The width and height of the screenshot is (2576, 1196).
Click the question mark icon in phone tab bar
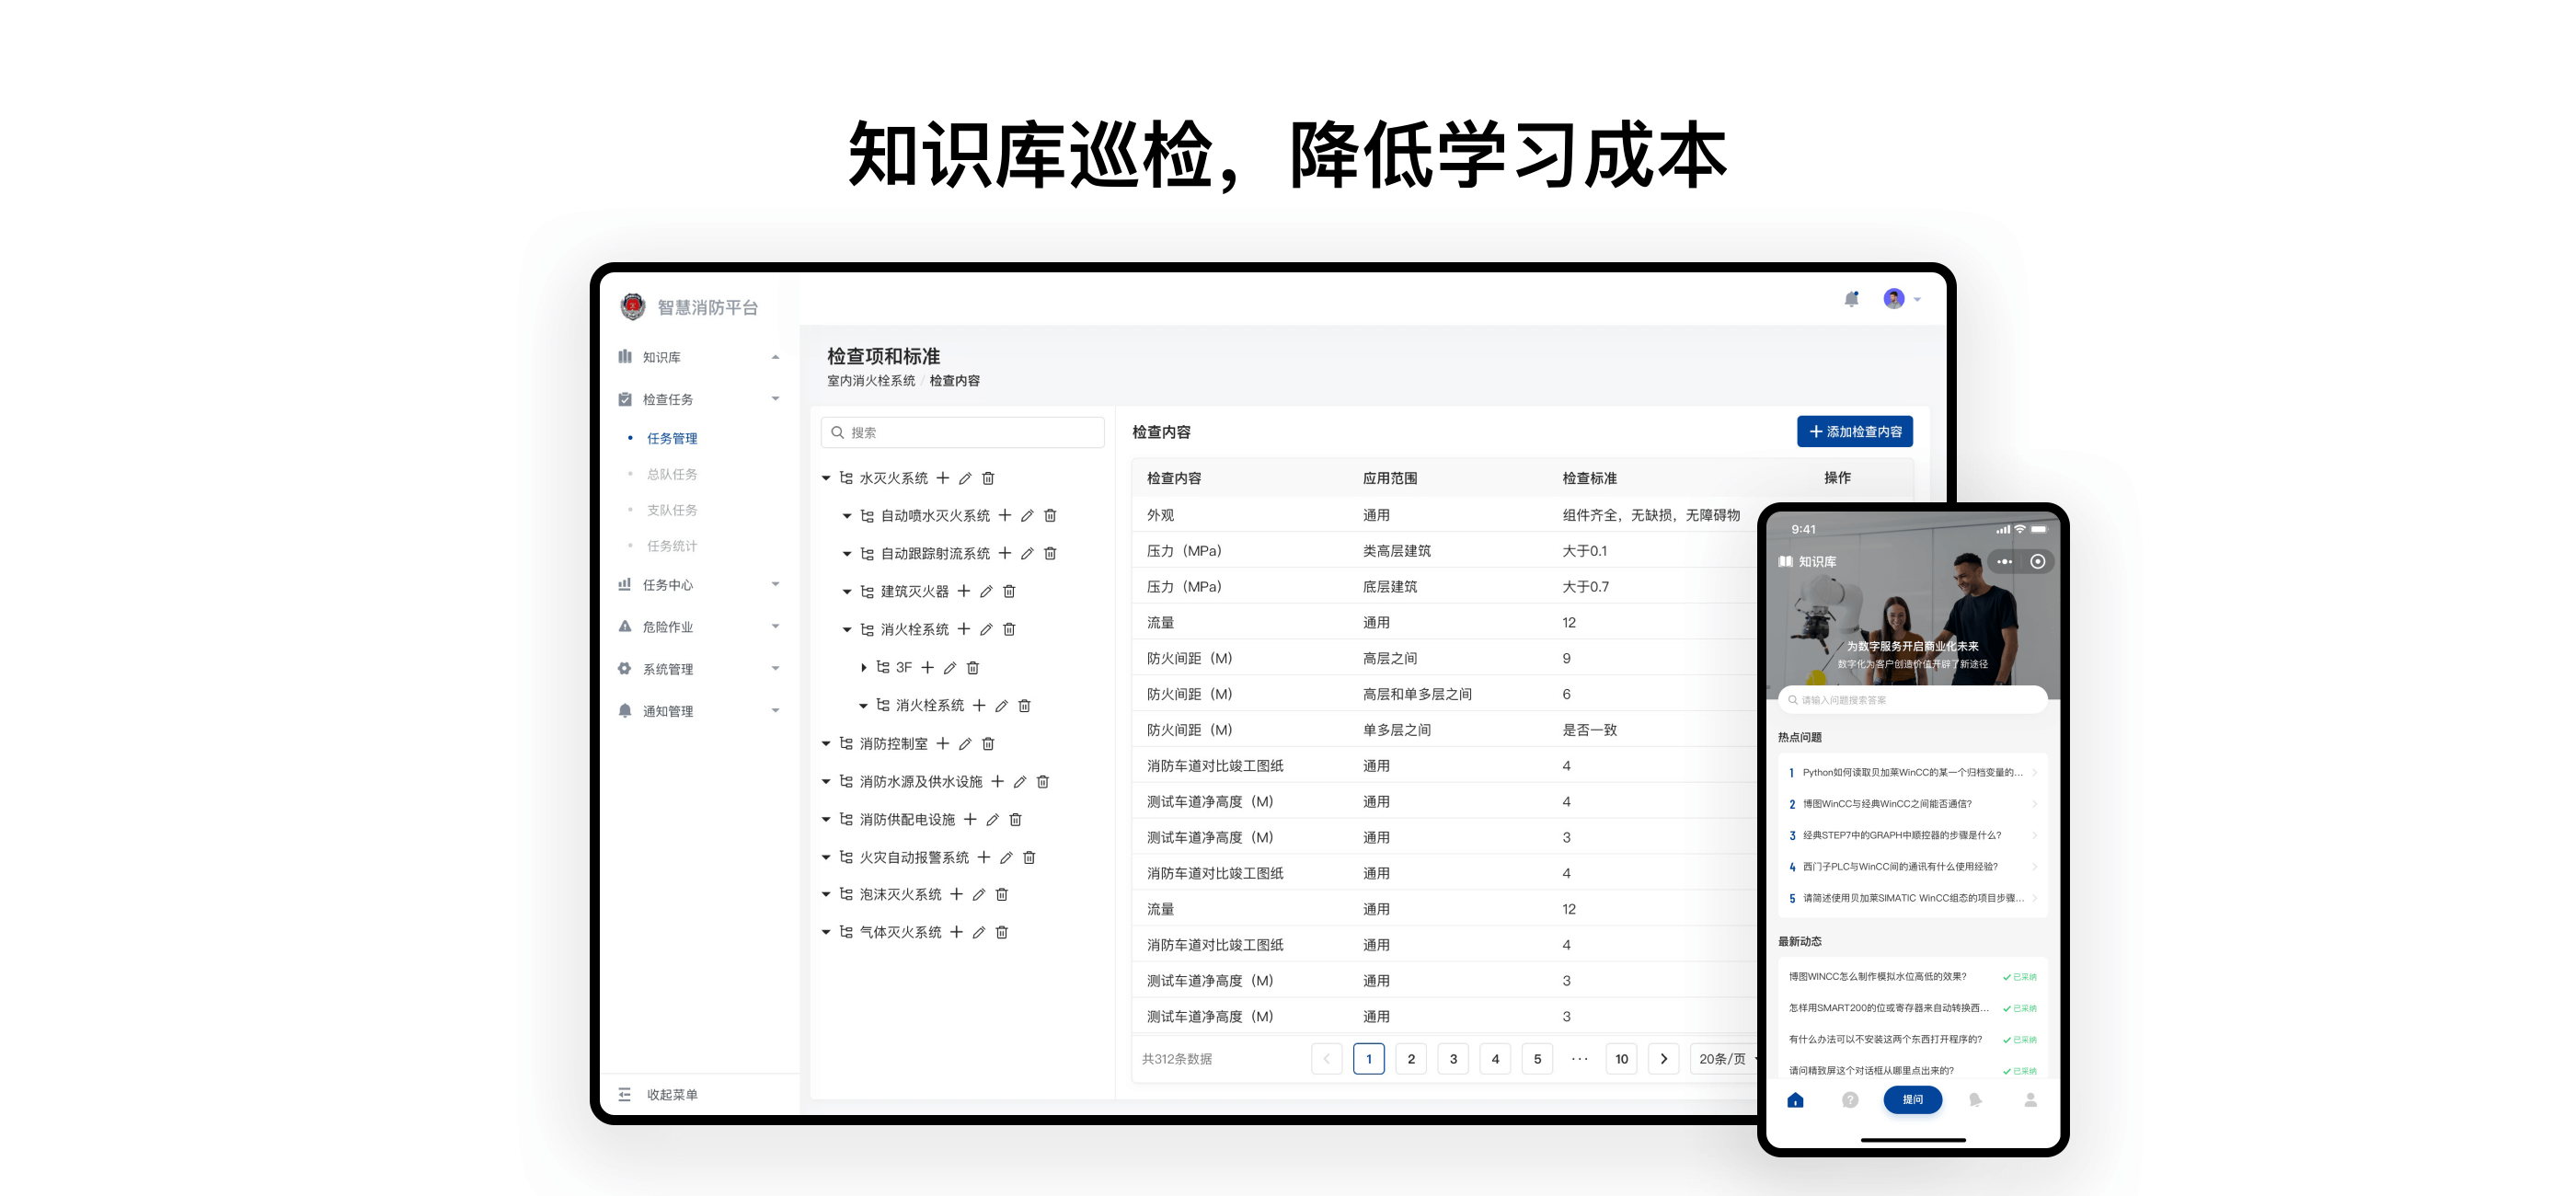[x=1850, y=1100]
